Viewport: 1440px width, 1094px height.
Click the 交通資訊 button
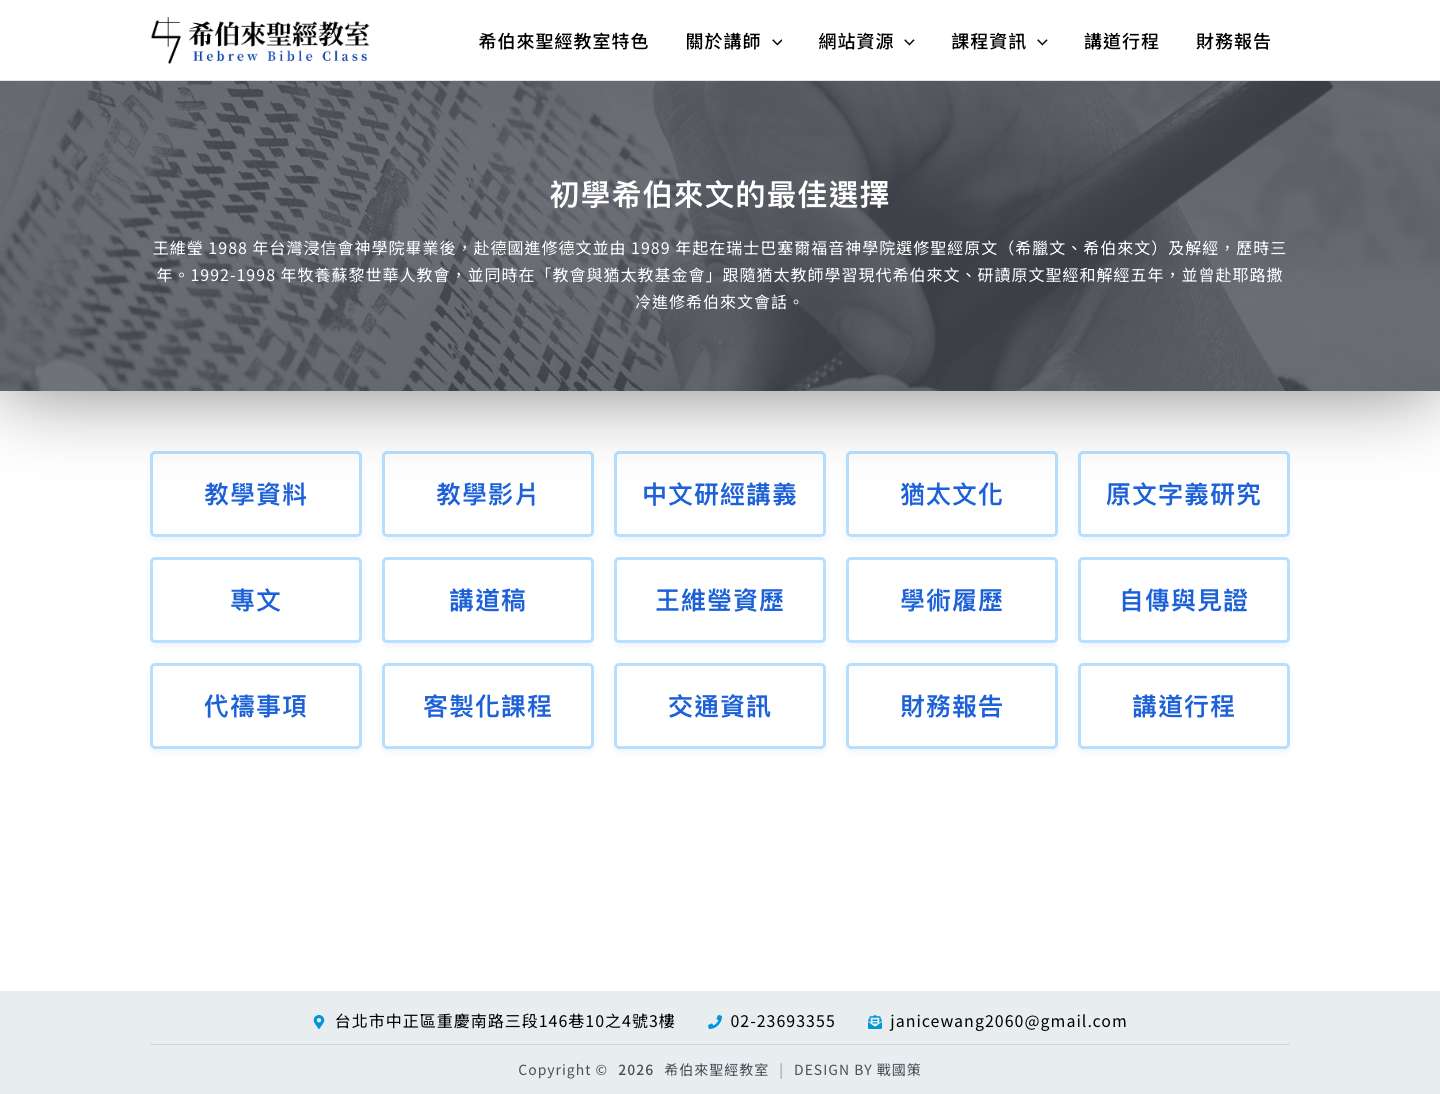(x=720, y=706)
